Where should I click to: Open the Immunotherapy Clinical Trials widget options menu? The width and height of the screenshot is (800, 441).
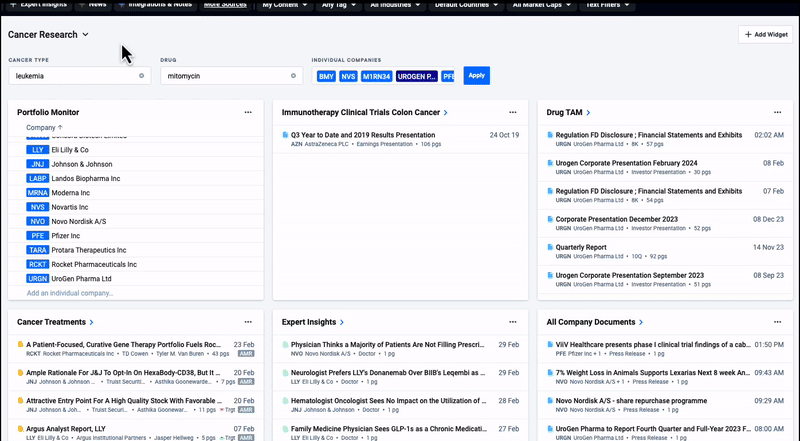pyautogui.click(x=513, y=112)
